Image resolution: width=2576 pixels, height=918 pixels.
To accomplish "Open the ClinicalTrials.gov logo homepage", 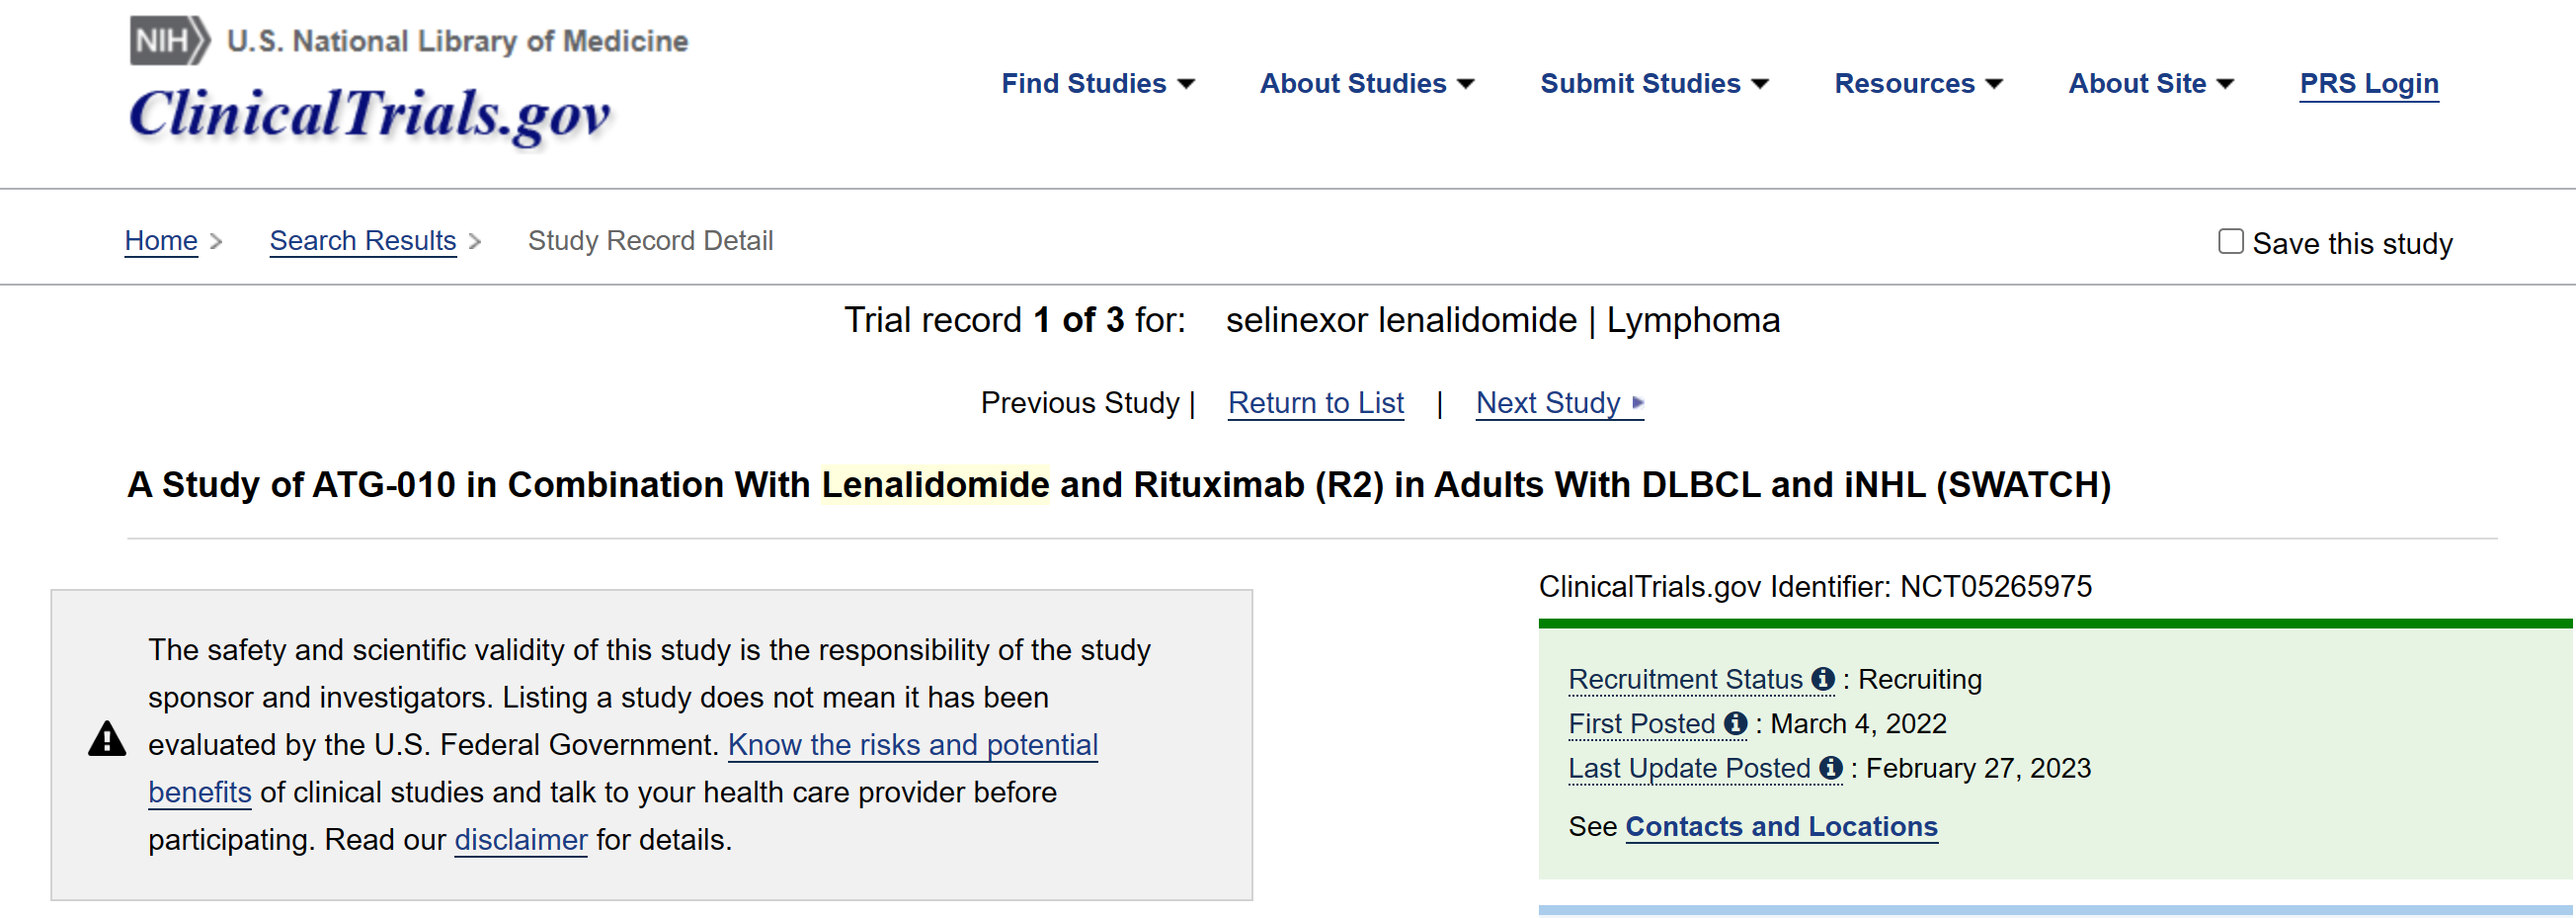I will pos(369,113).
